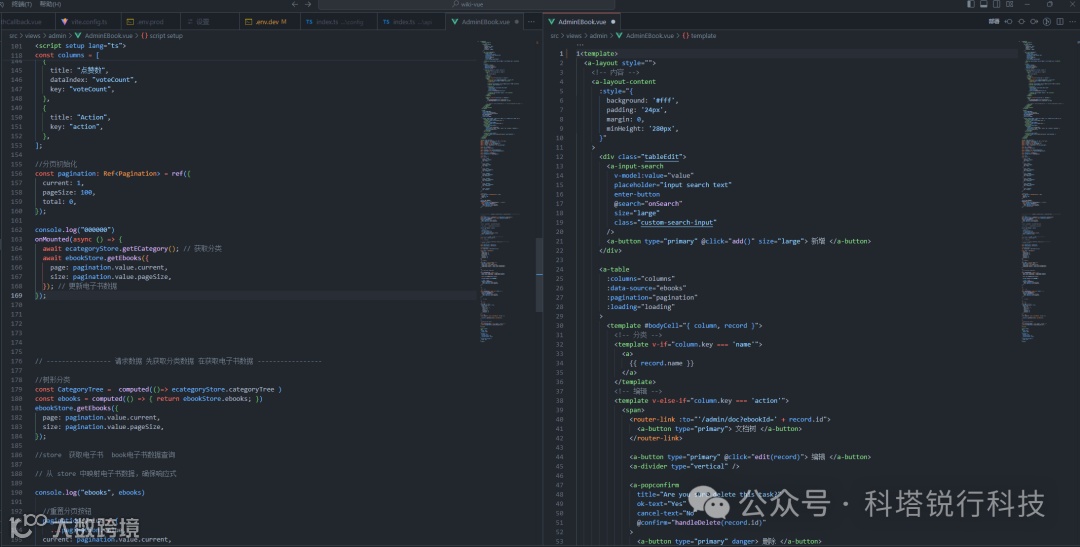1080x547 pixels.
Task: Expand 'src' in left breadcrumb
Action: click(13, 35)
